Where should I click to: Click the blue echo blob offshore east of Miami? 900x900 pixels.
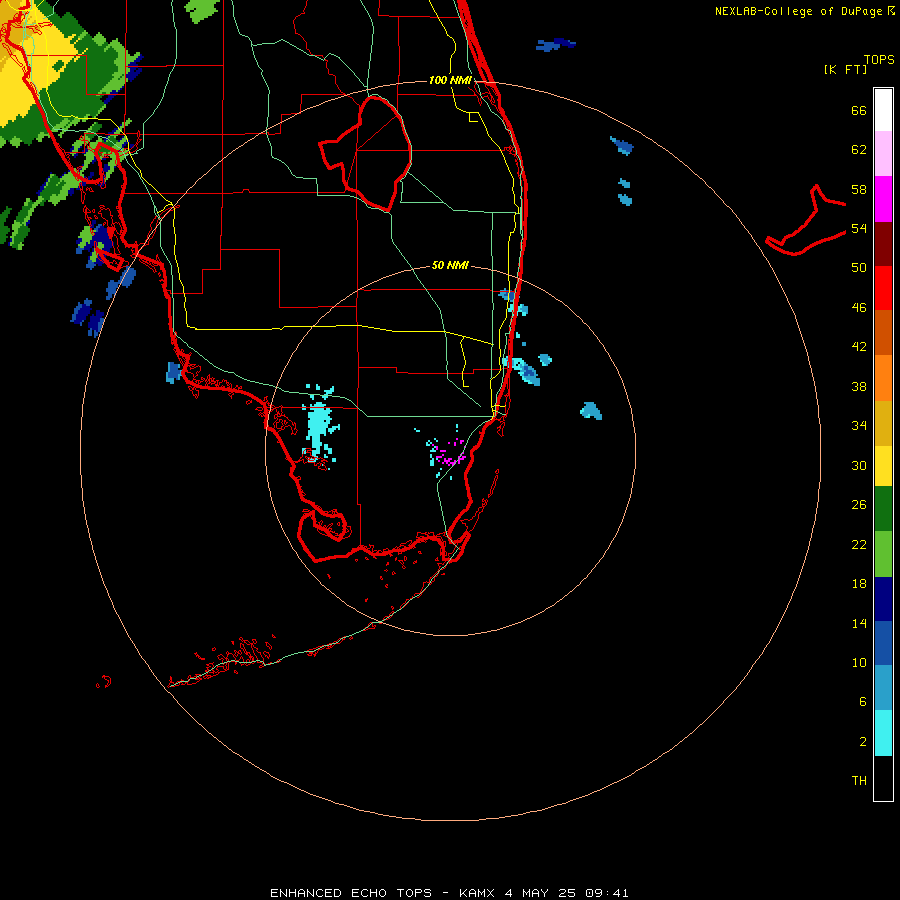coord(591,411)
